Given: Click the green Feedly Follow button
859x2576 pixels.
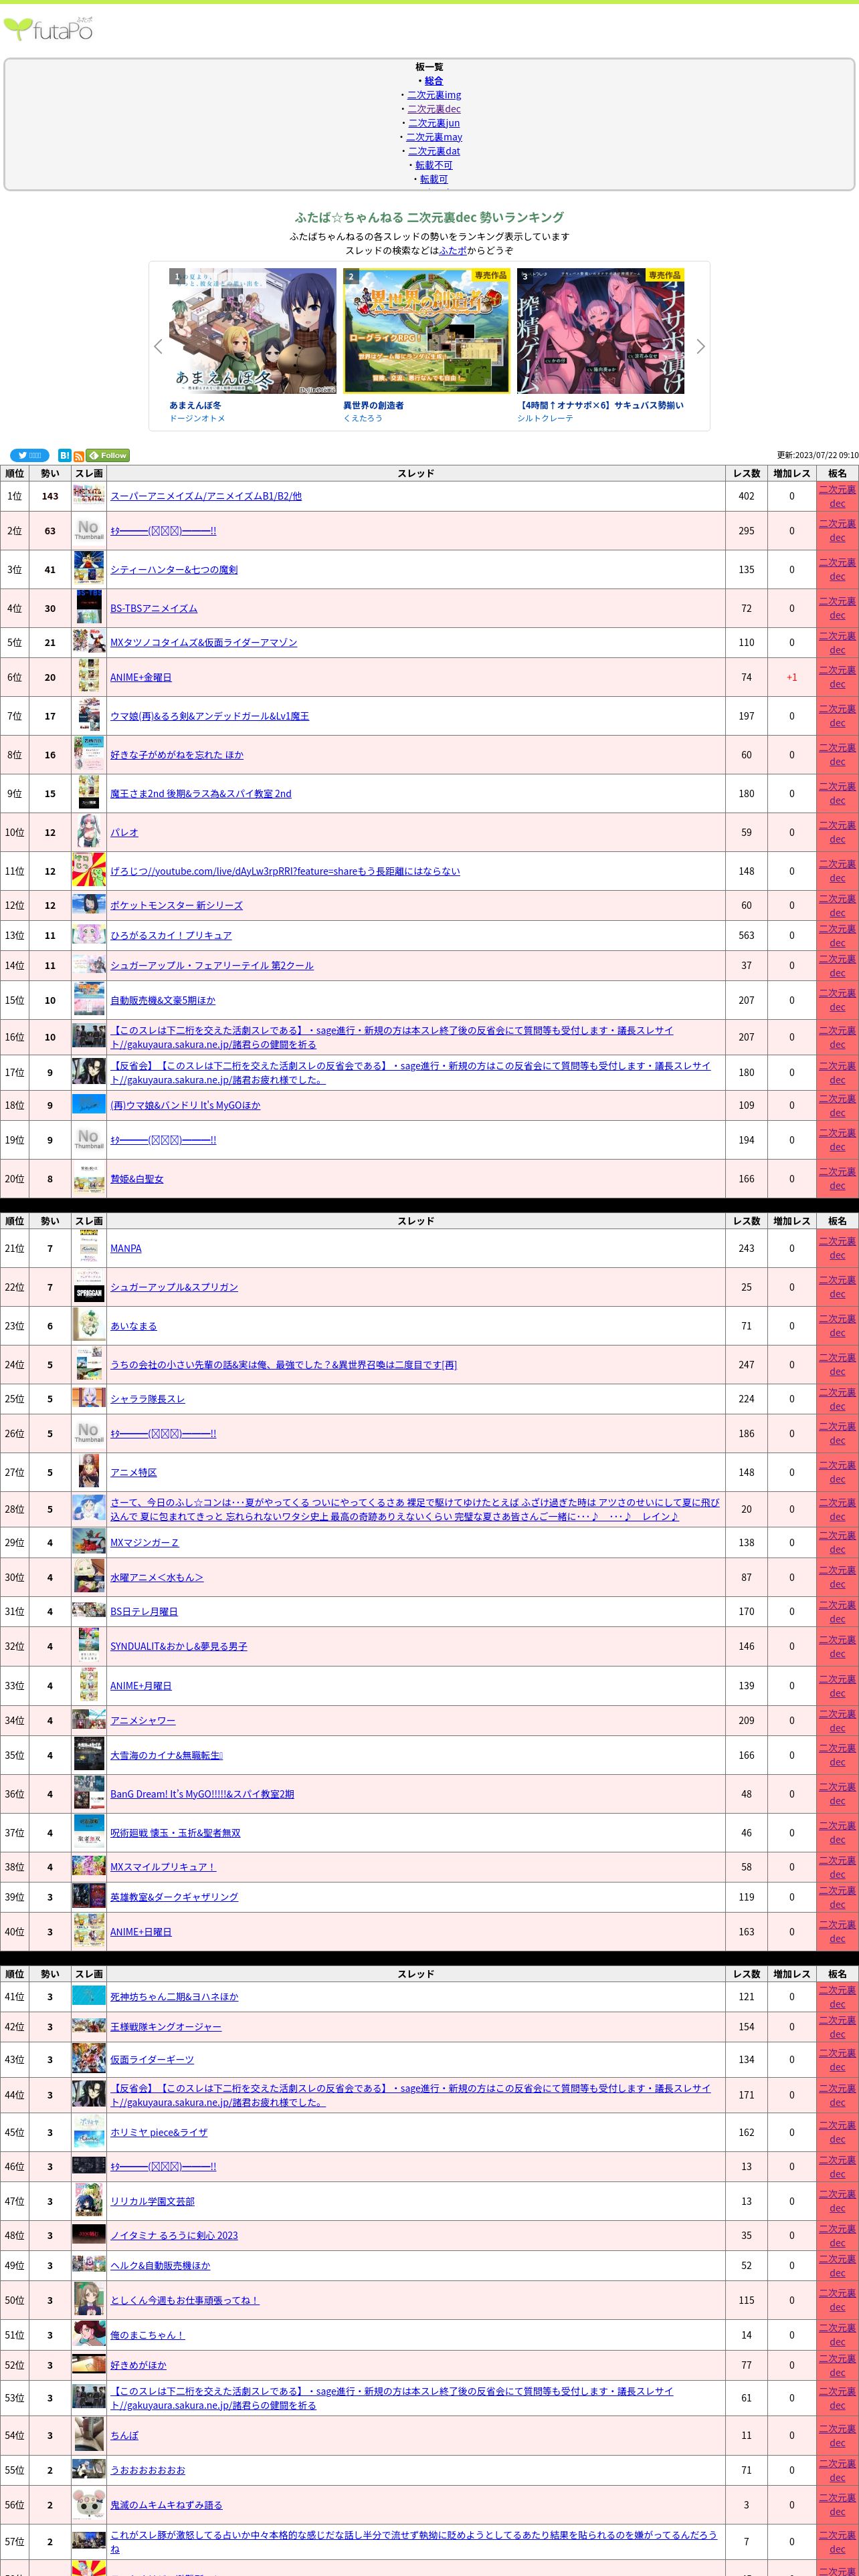Looking at the screenshot, I should (x=108, y=455).
